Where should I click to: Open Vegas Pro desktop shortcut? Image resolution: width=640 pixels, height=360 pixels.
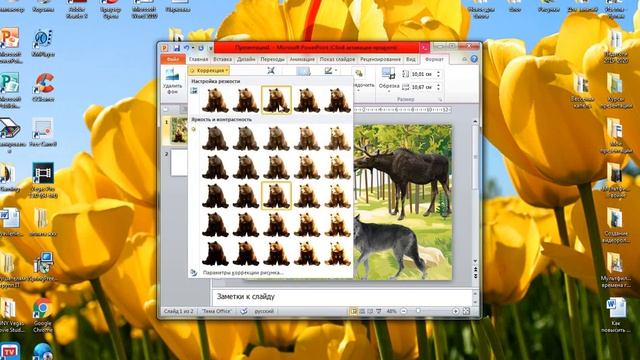pyautogui.click(x=43, y=180)
